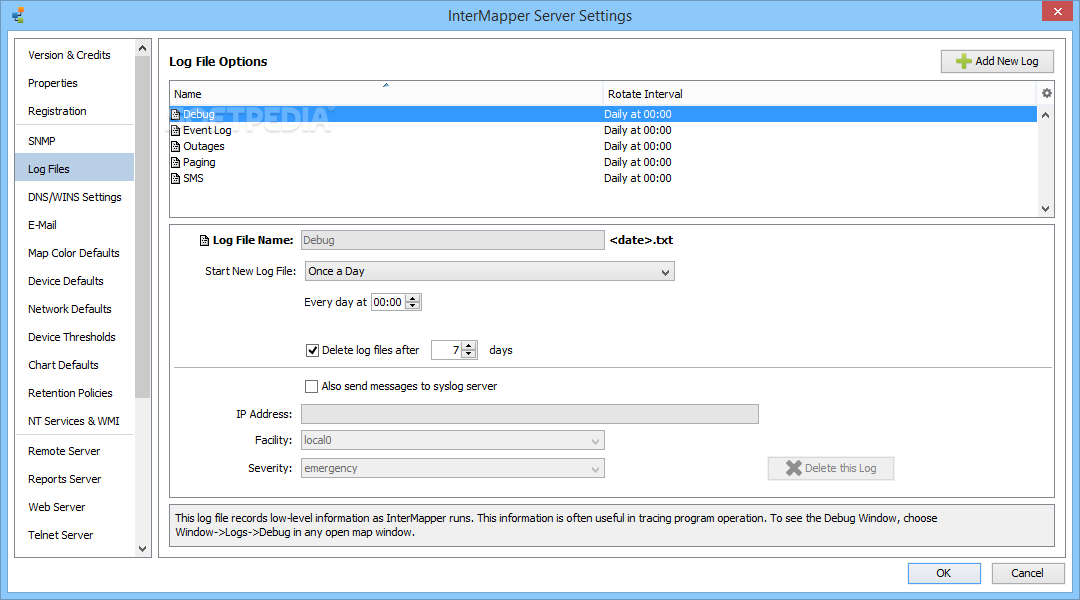Close the InterMapper Server Settings window
The width and height of the screenshot is (1080, 600).
click(x=1057, y=12)
